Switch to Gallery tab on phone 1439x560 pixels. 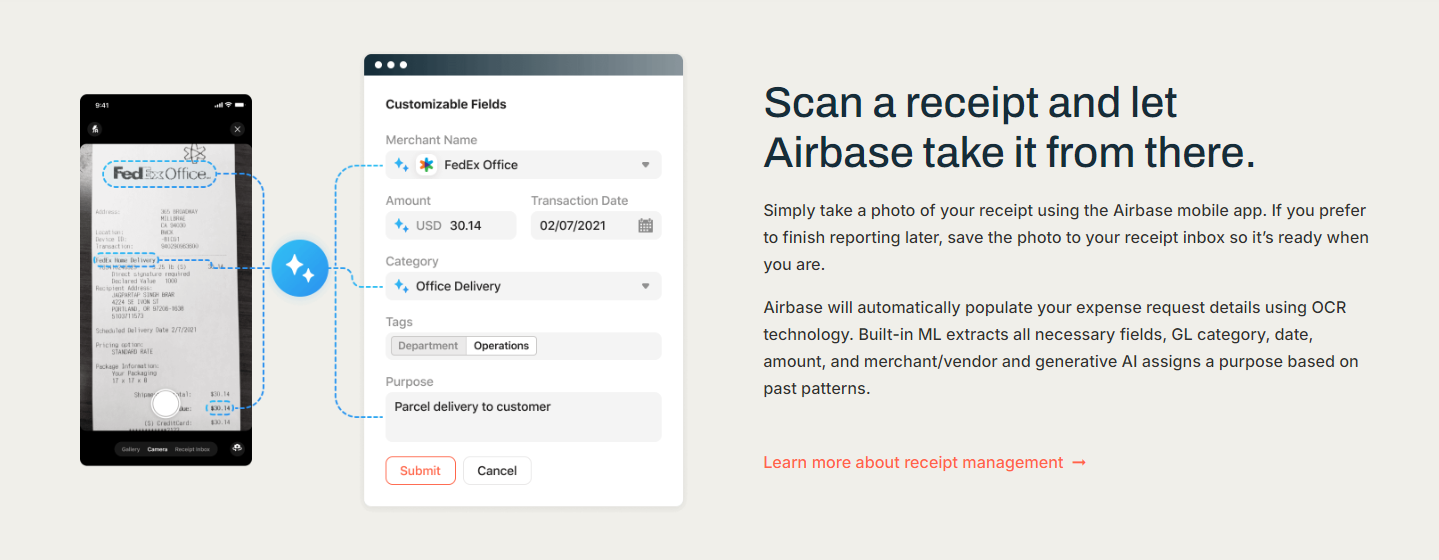131,450
